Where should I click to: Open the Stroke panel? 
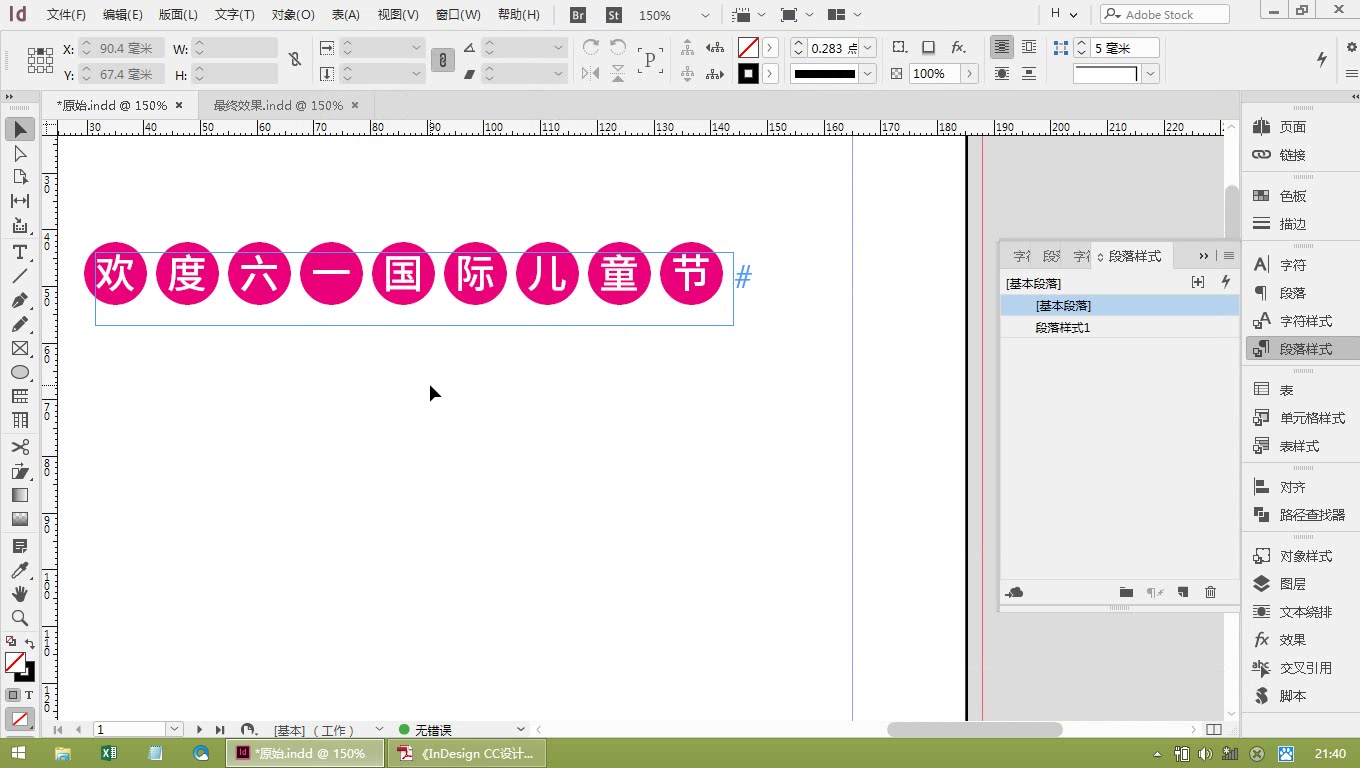[1294, 224]
